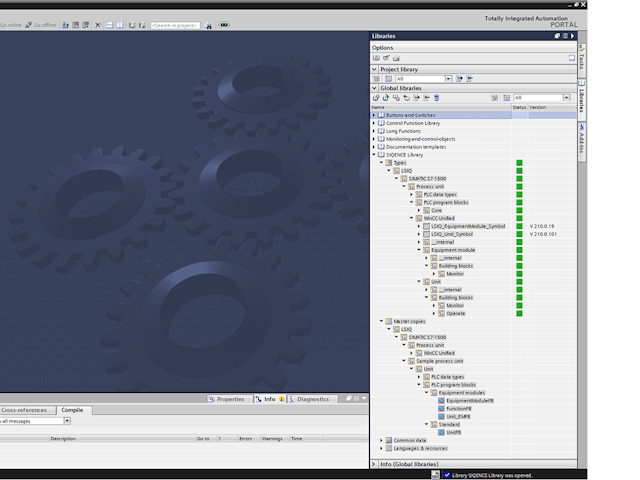Click green status square for LSIQ_Unit_Symbol
This screenshot has height=480, width=640.
click(x=519, y=234)
